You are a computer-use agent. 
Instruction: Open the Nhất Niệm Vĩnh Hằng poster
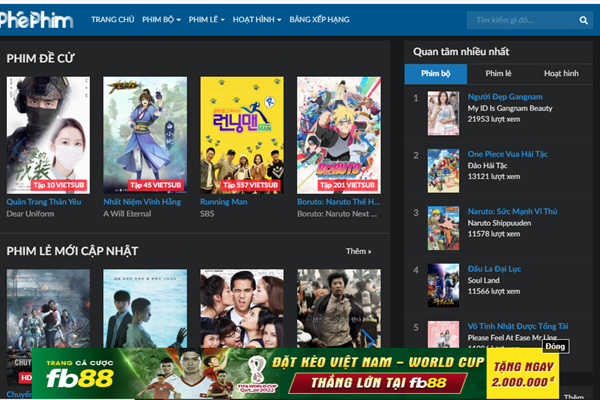(145, 135)
